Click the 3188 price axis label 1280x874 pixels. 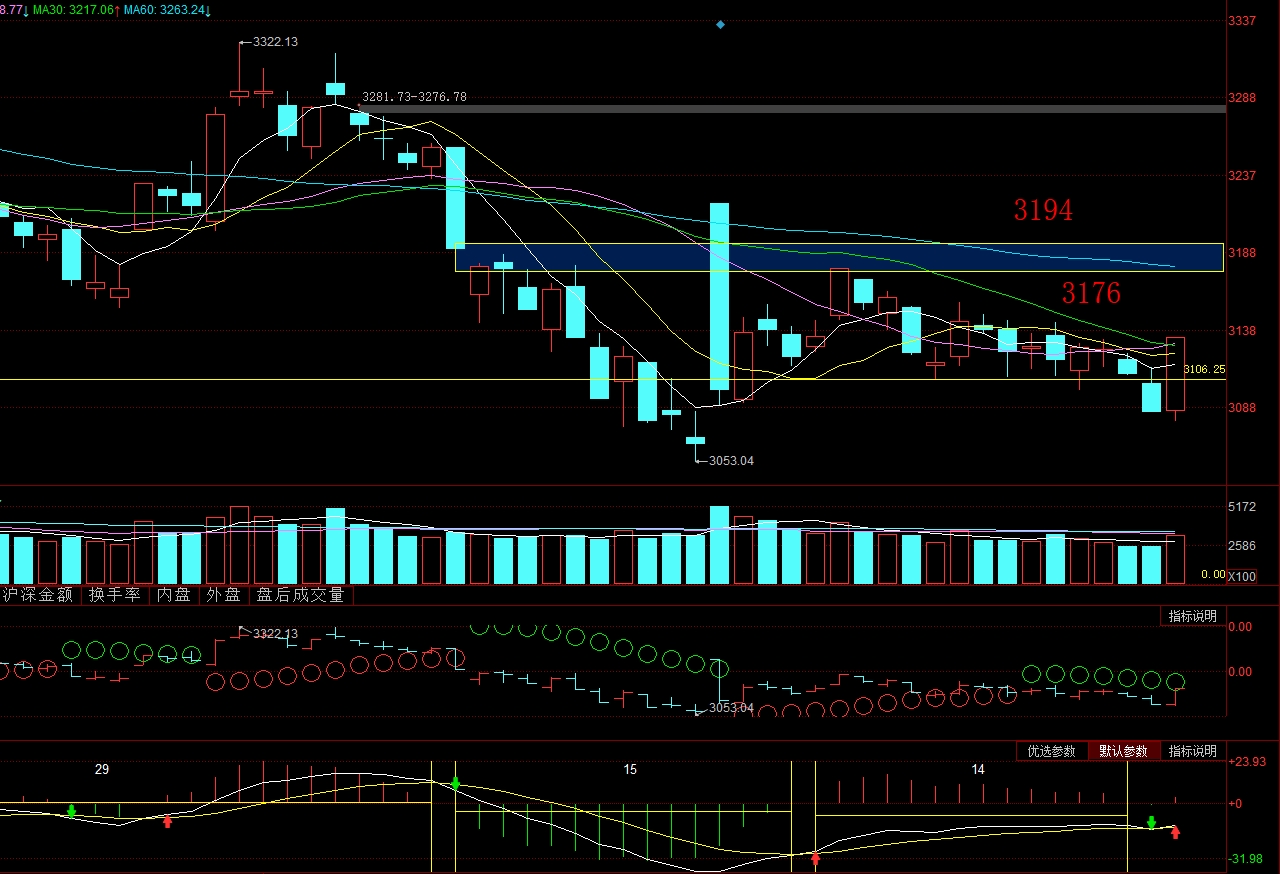point(1242,253)
